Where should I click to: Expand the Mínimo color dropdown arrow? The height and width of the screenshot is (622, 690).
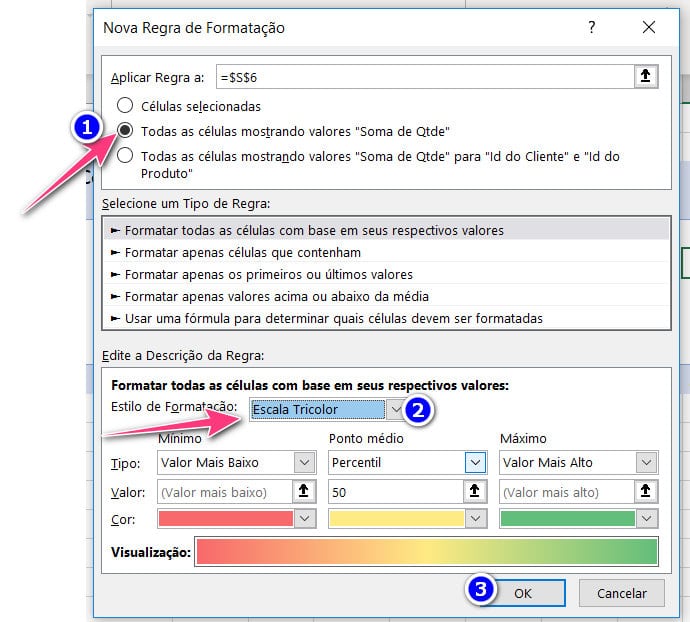[305, 519]
